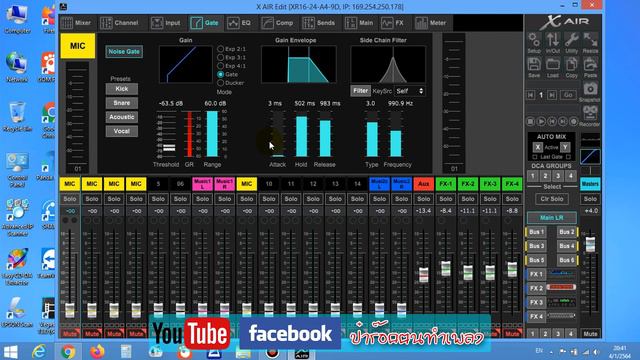Select the Aux channel strip label

(x=424, y=184)
